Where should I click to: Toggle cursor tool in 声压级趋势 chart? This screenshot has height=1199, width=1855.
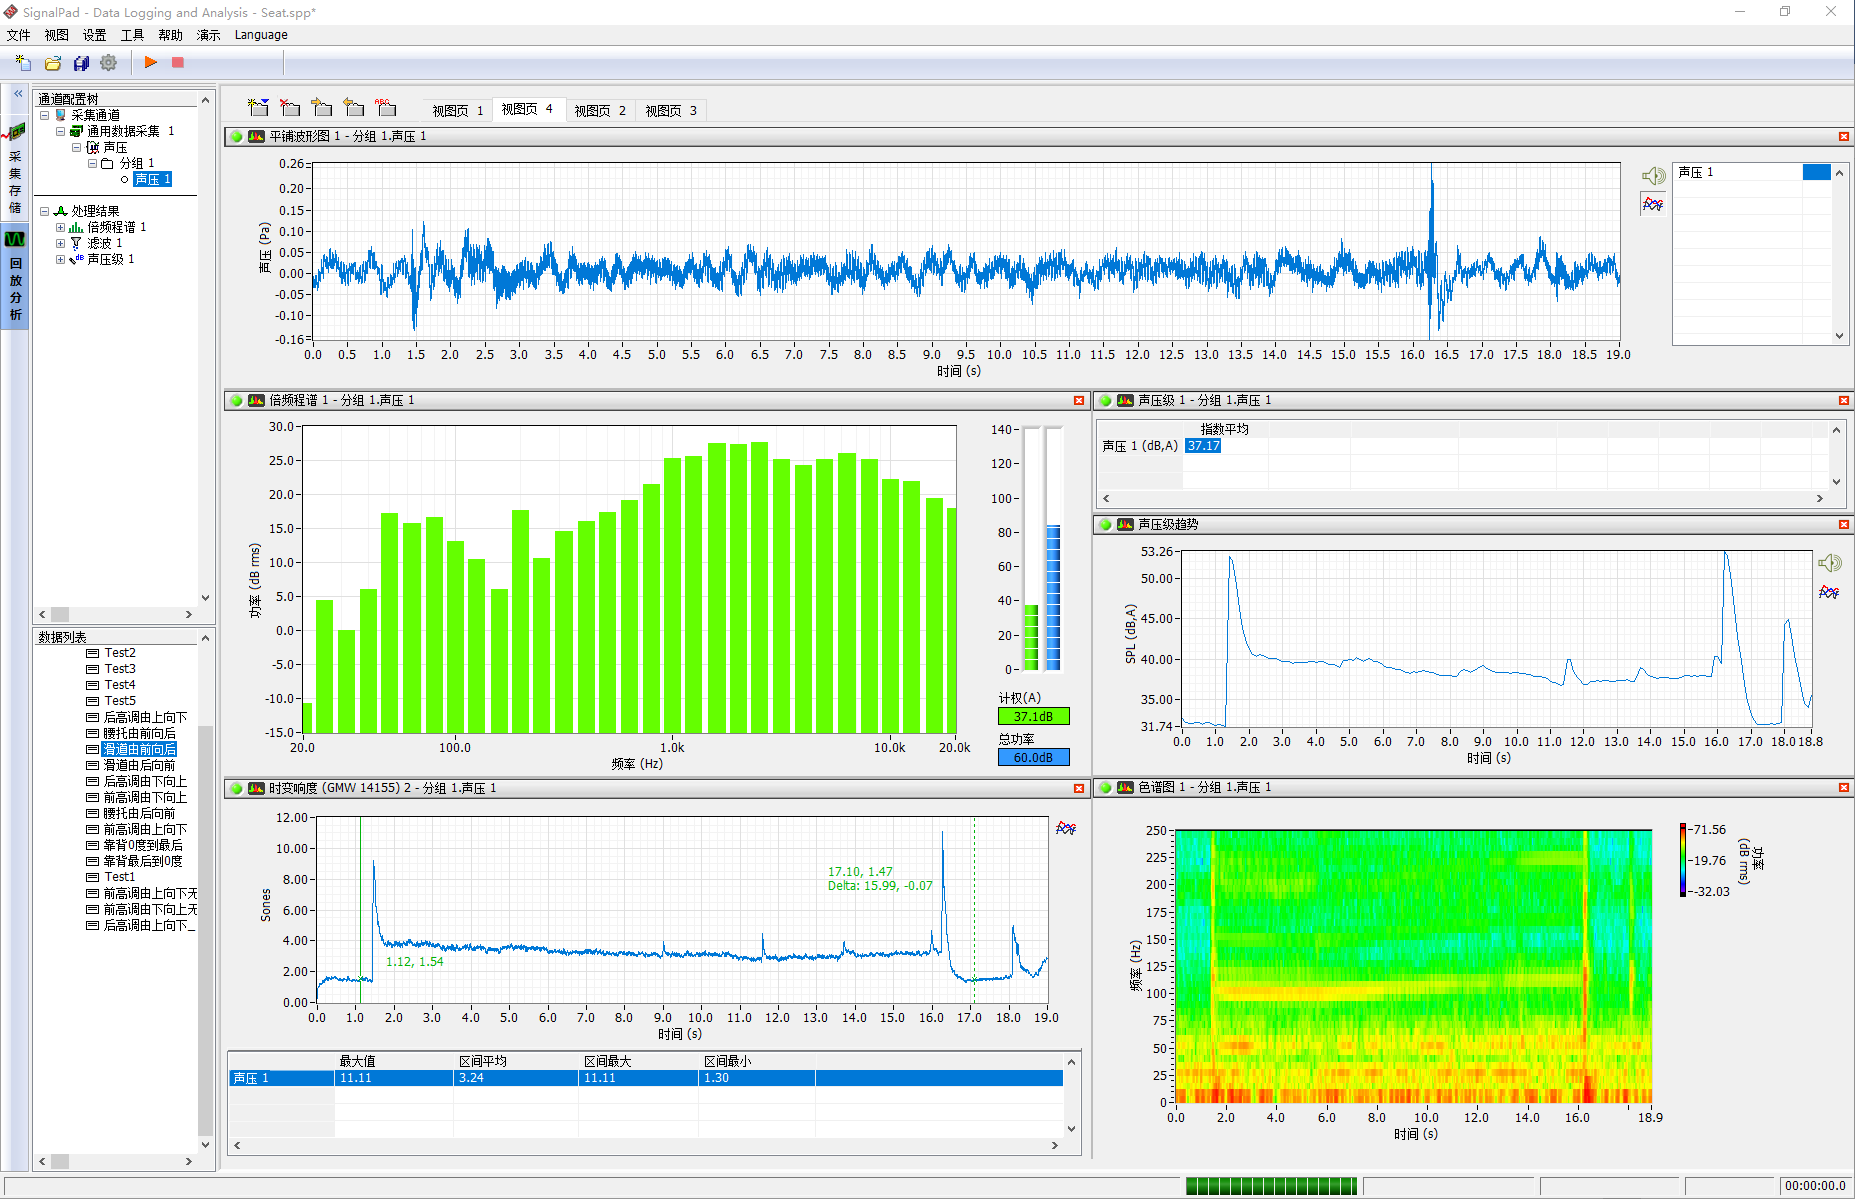point(1829,592)
